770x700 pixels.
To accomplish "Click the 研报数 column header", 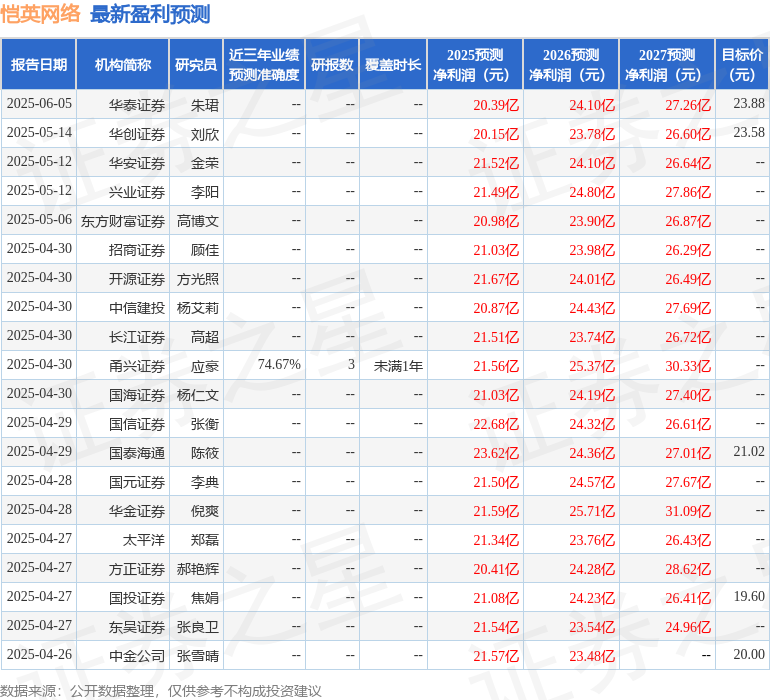I will [332, 65].
